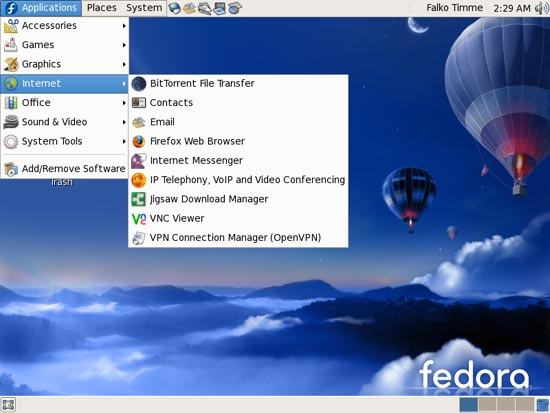
Task: Click Games category icon
Action: click(x=11, y=45)
